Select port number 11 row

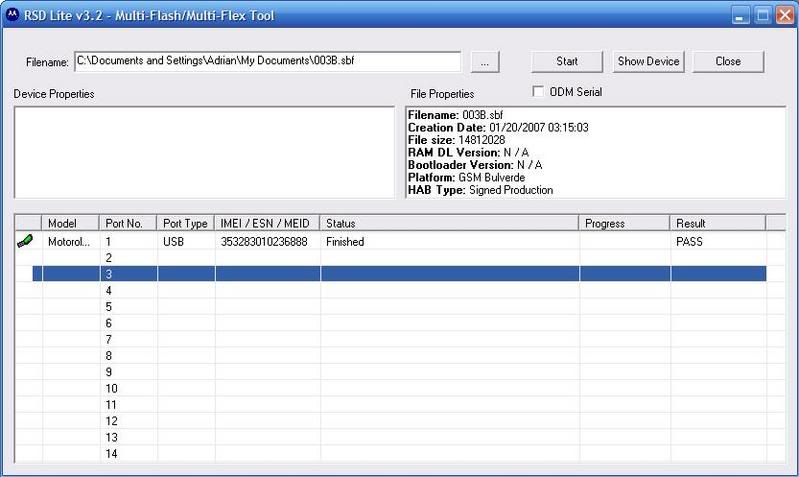point(400,405)
